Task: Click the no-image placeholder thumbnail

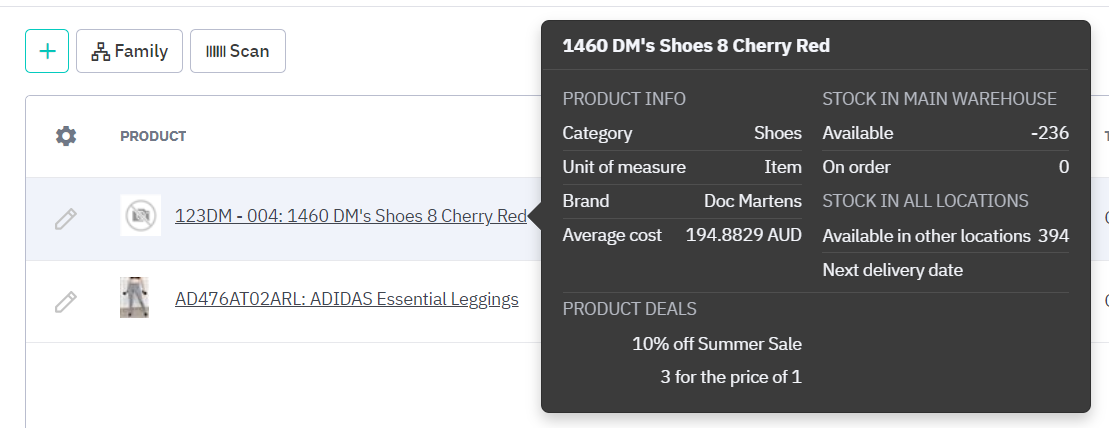Action: tap(140, 216)
